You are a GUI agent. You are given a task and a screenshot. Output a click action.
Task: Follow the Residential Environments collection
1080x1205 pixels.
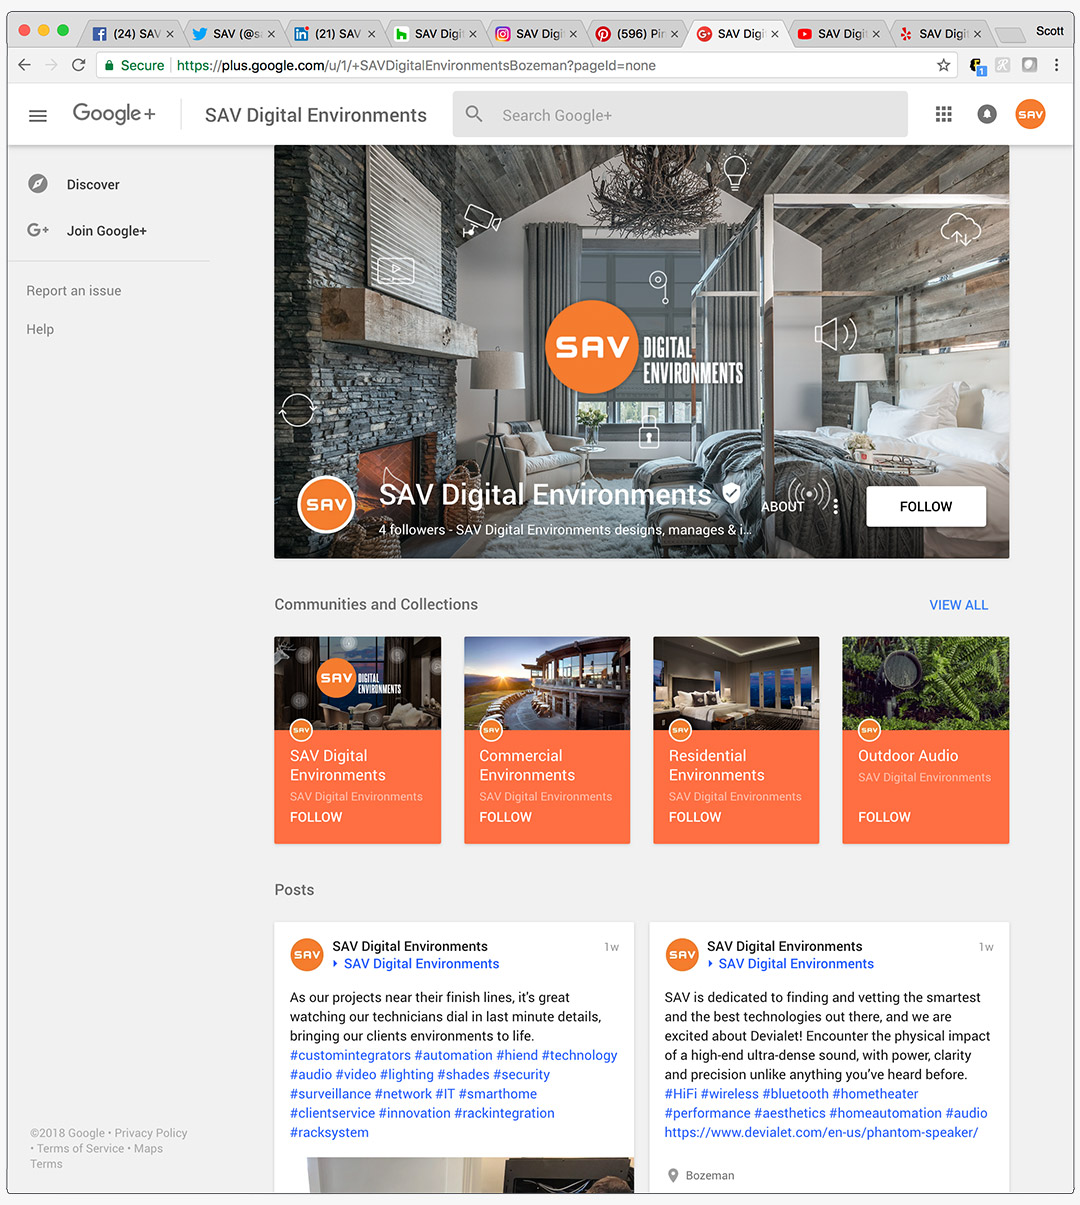pos(695,817)
